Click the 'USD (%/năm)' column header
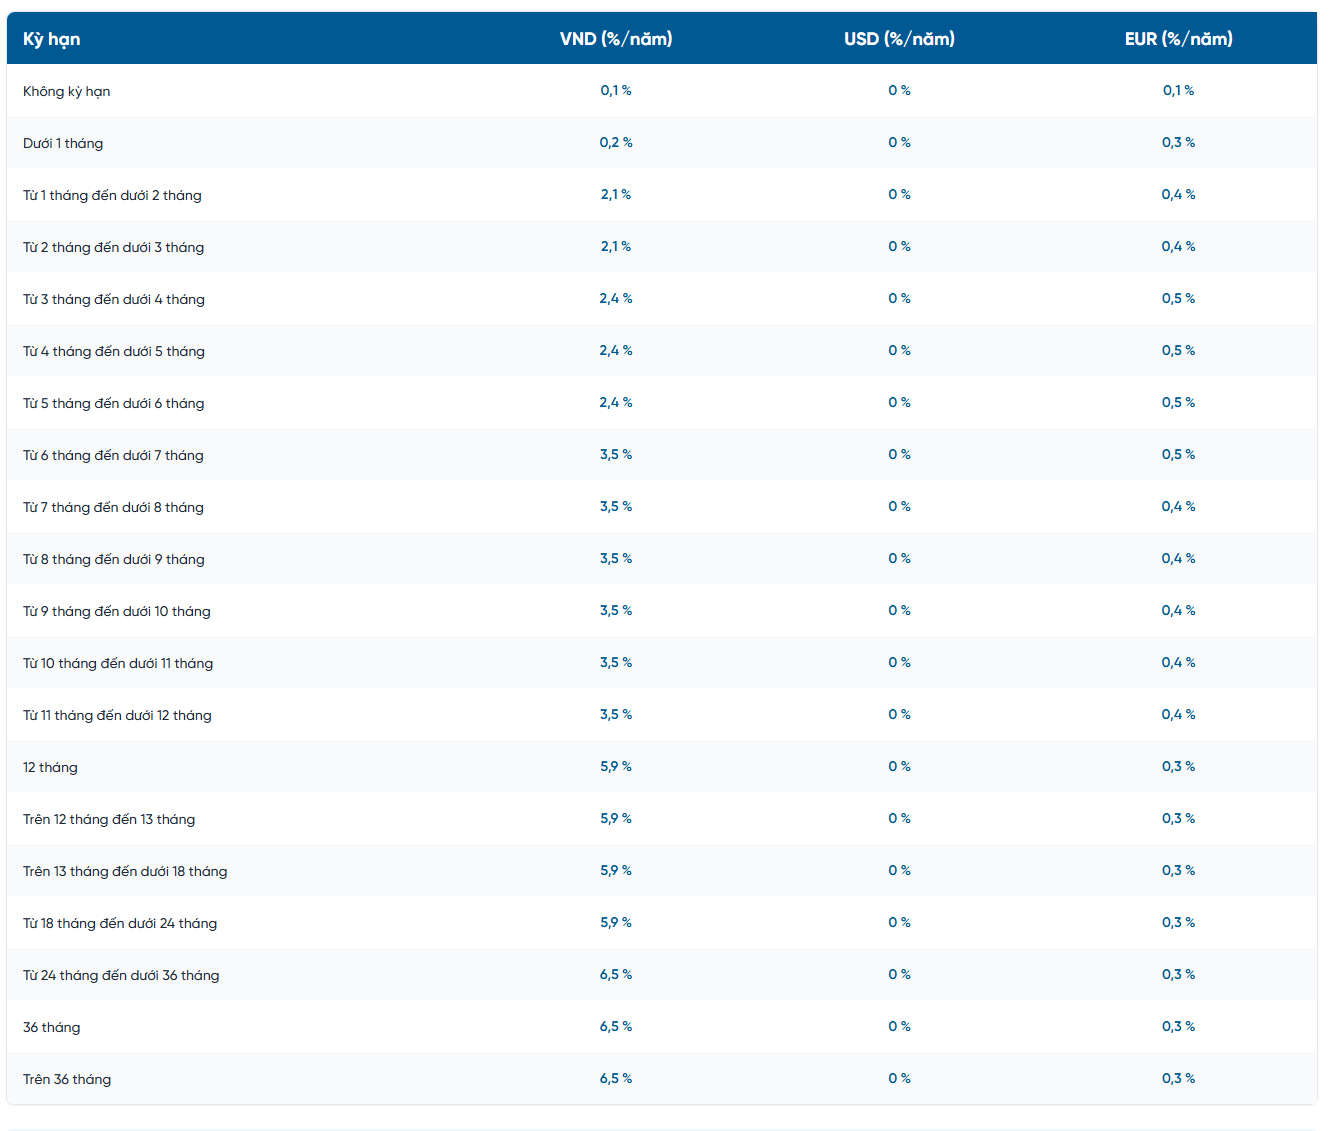The image size is (1340, 1131). click(x=899, y=39)
